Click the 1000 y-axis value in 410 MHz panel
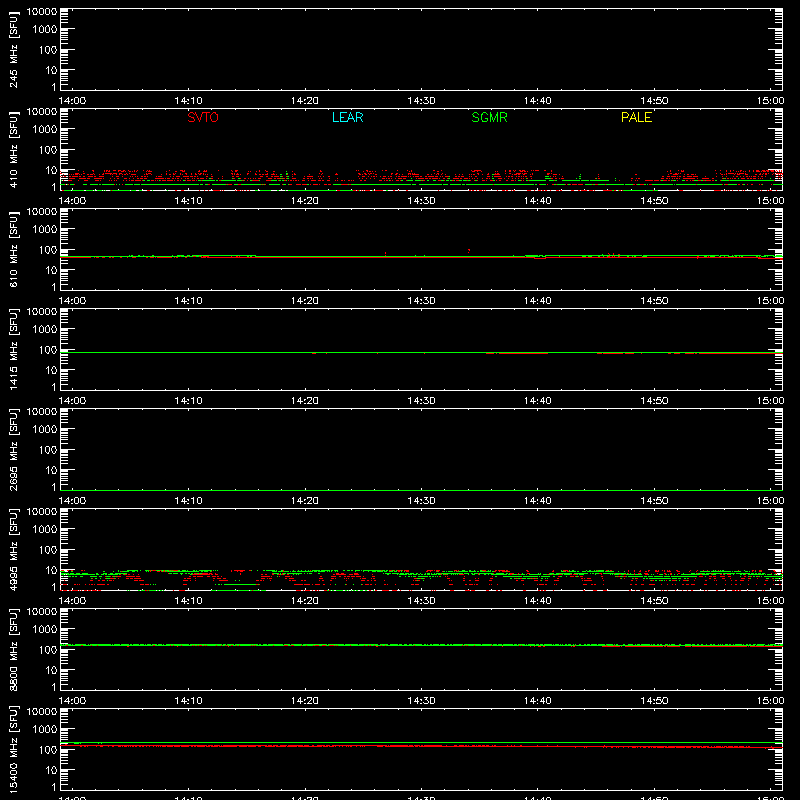This screenshot has height=800, width=800. click(45, 130)
